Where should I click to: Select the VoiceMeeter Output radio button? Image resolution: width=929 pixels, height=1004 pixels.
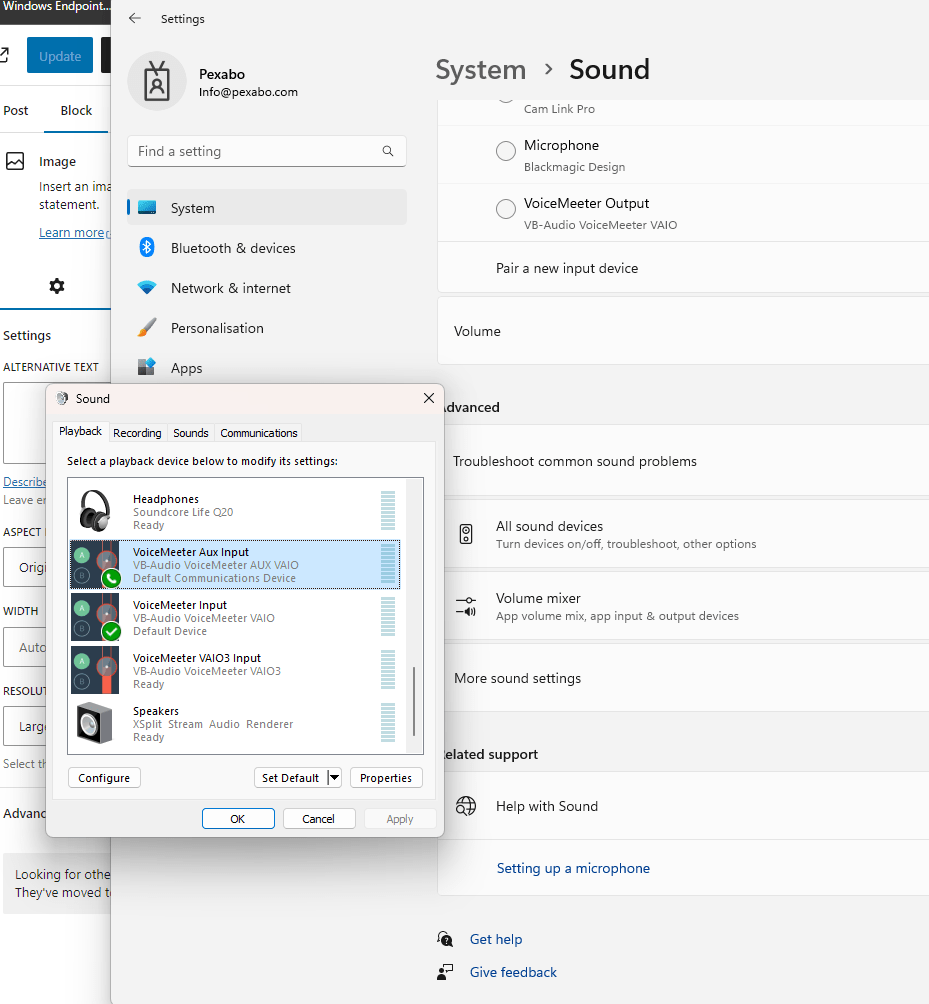(x=506, y=209)
